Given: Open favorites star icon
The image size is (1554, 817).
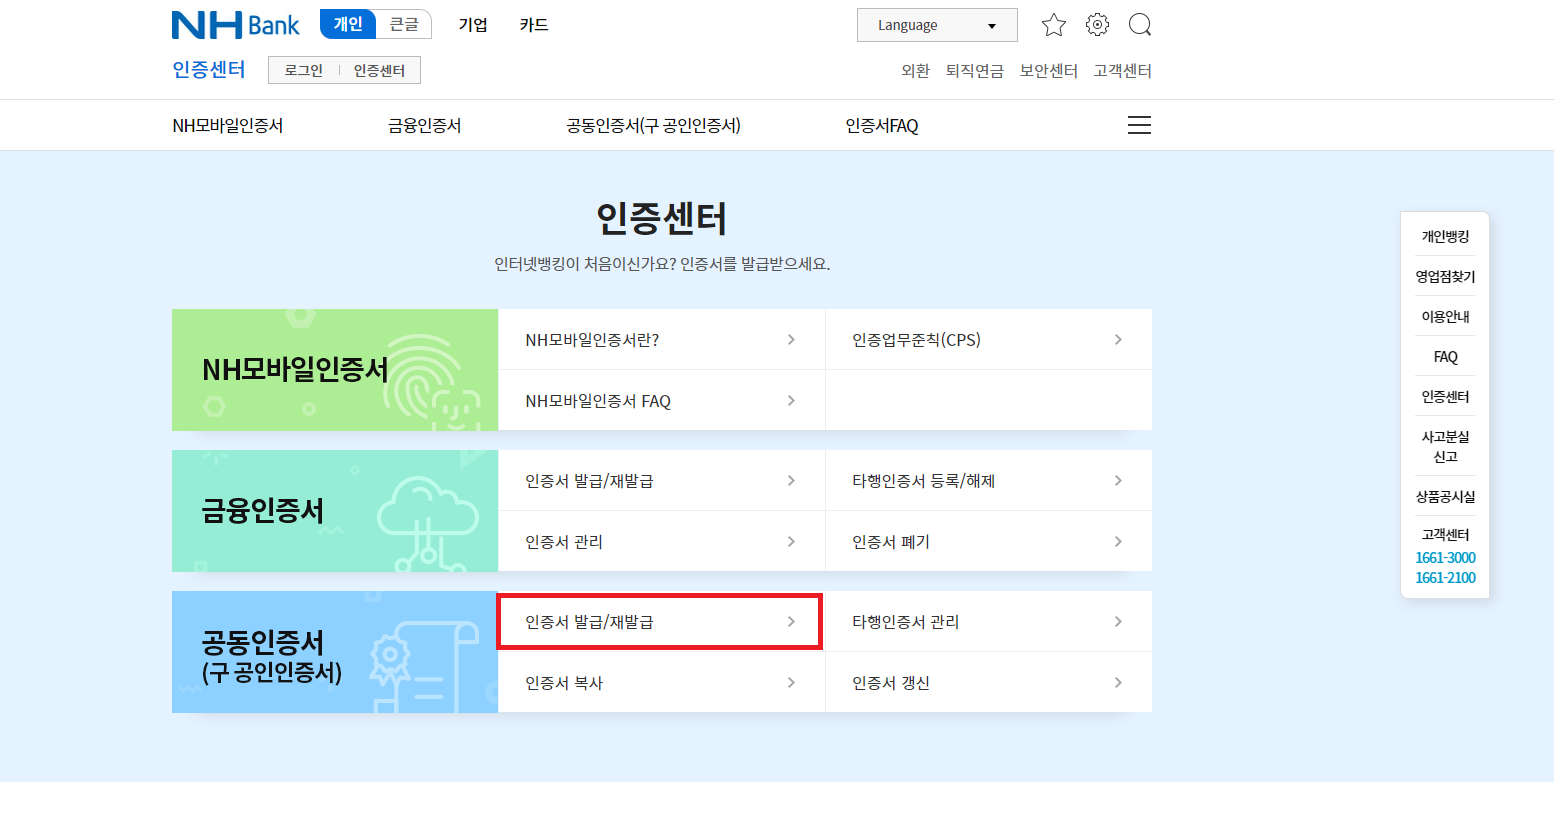Looking at the screenshot, I should tap(1054, 25).
